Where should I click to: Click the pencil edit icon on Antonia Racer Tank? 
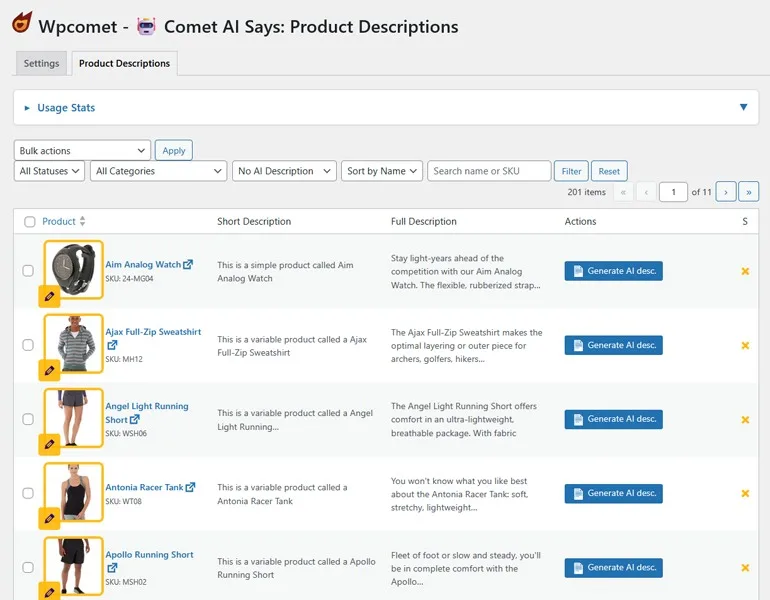[49, 518]
